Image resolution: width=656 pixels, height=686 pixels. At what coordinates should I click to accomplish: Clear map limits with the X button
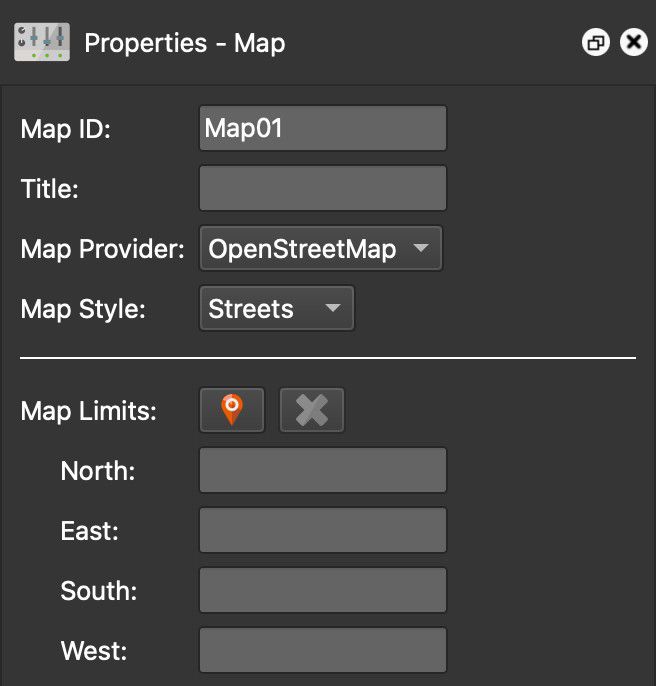coord(312,410)
